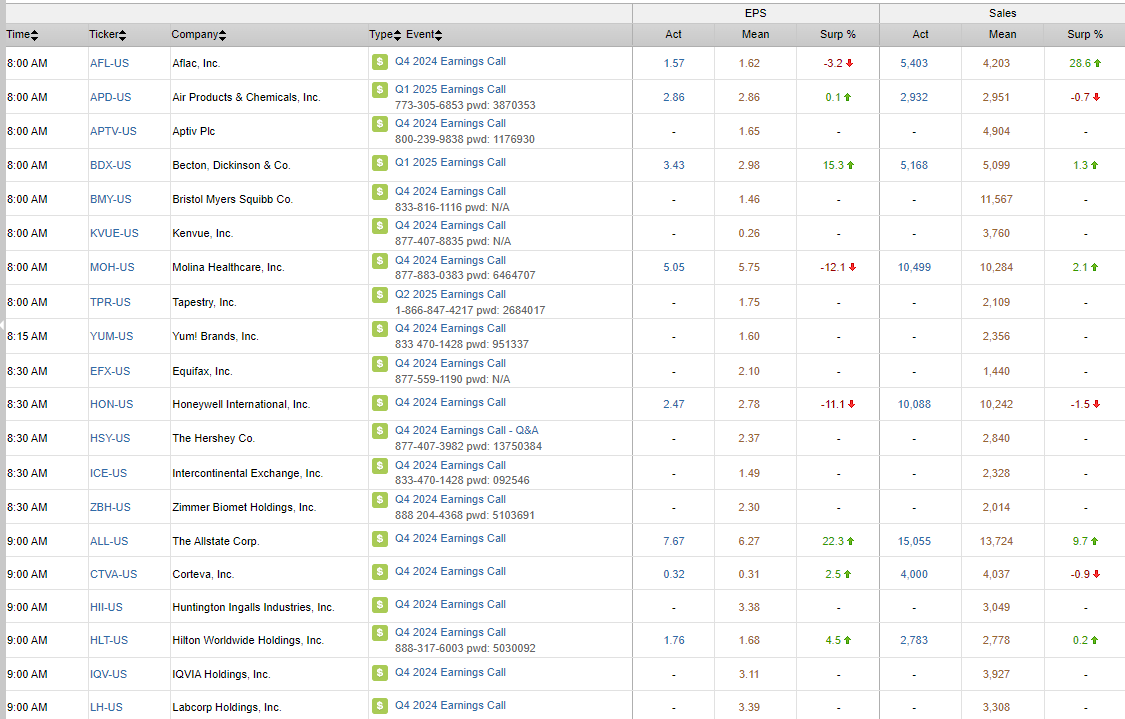Click the Surp % header under EPS
This screenshot has height=719, width=1125.
coord(838,34)
